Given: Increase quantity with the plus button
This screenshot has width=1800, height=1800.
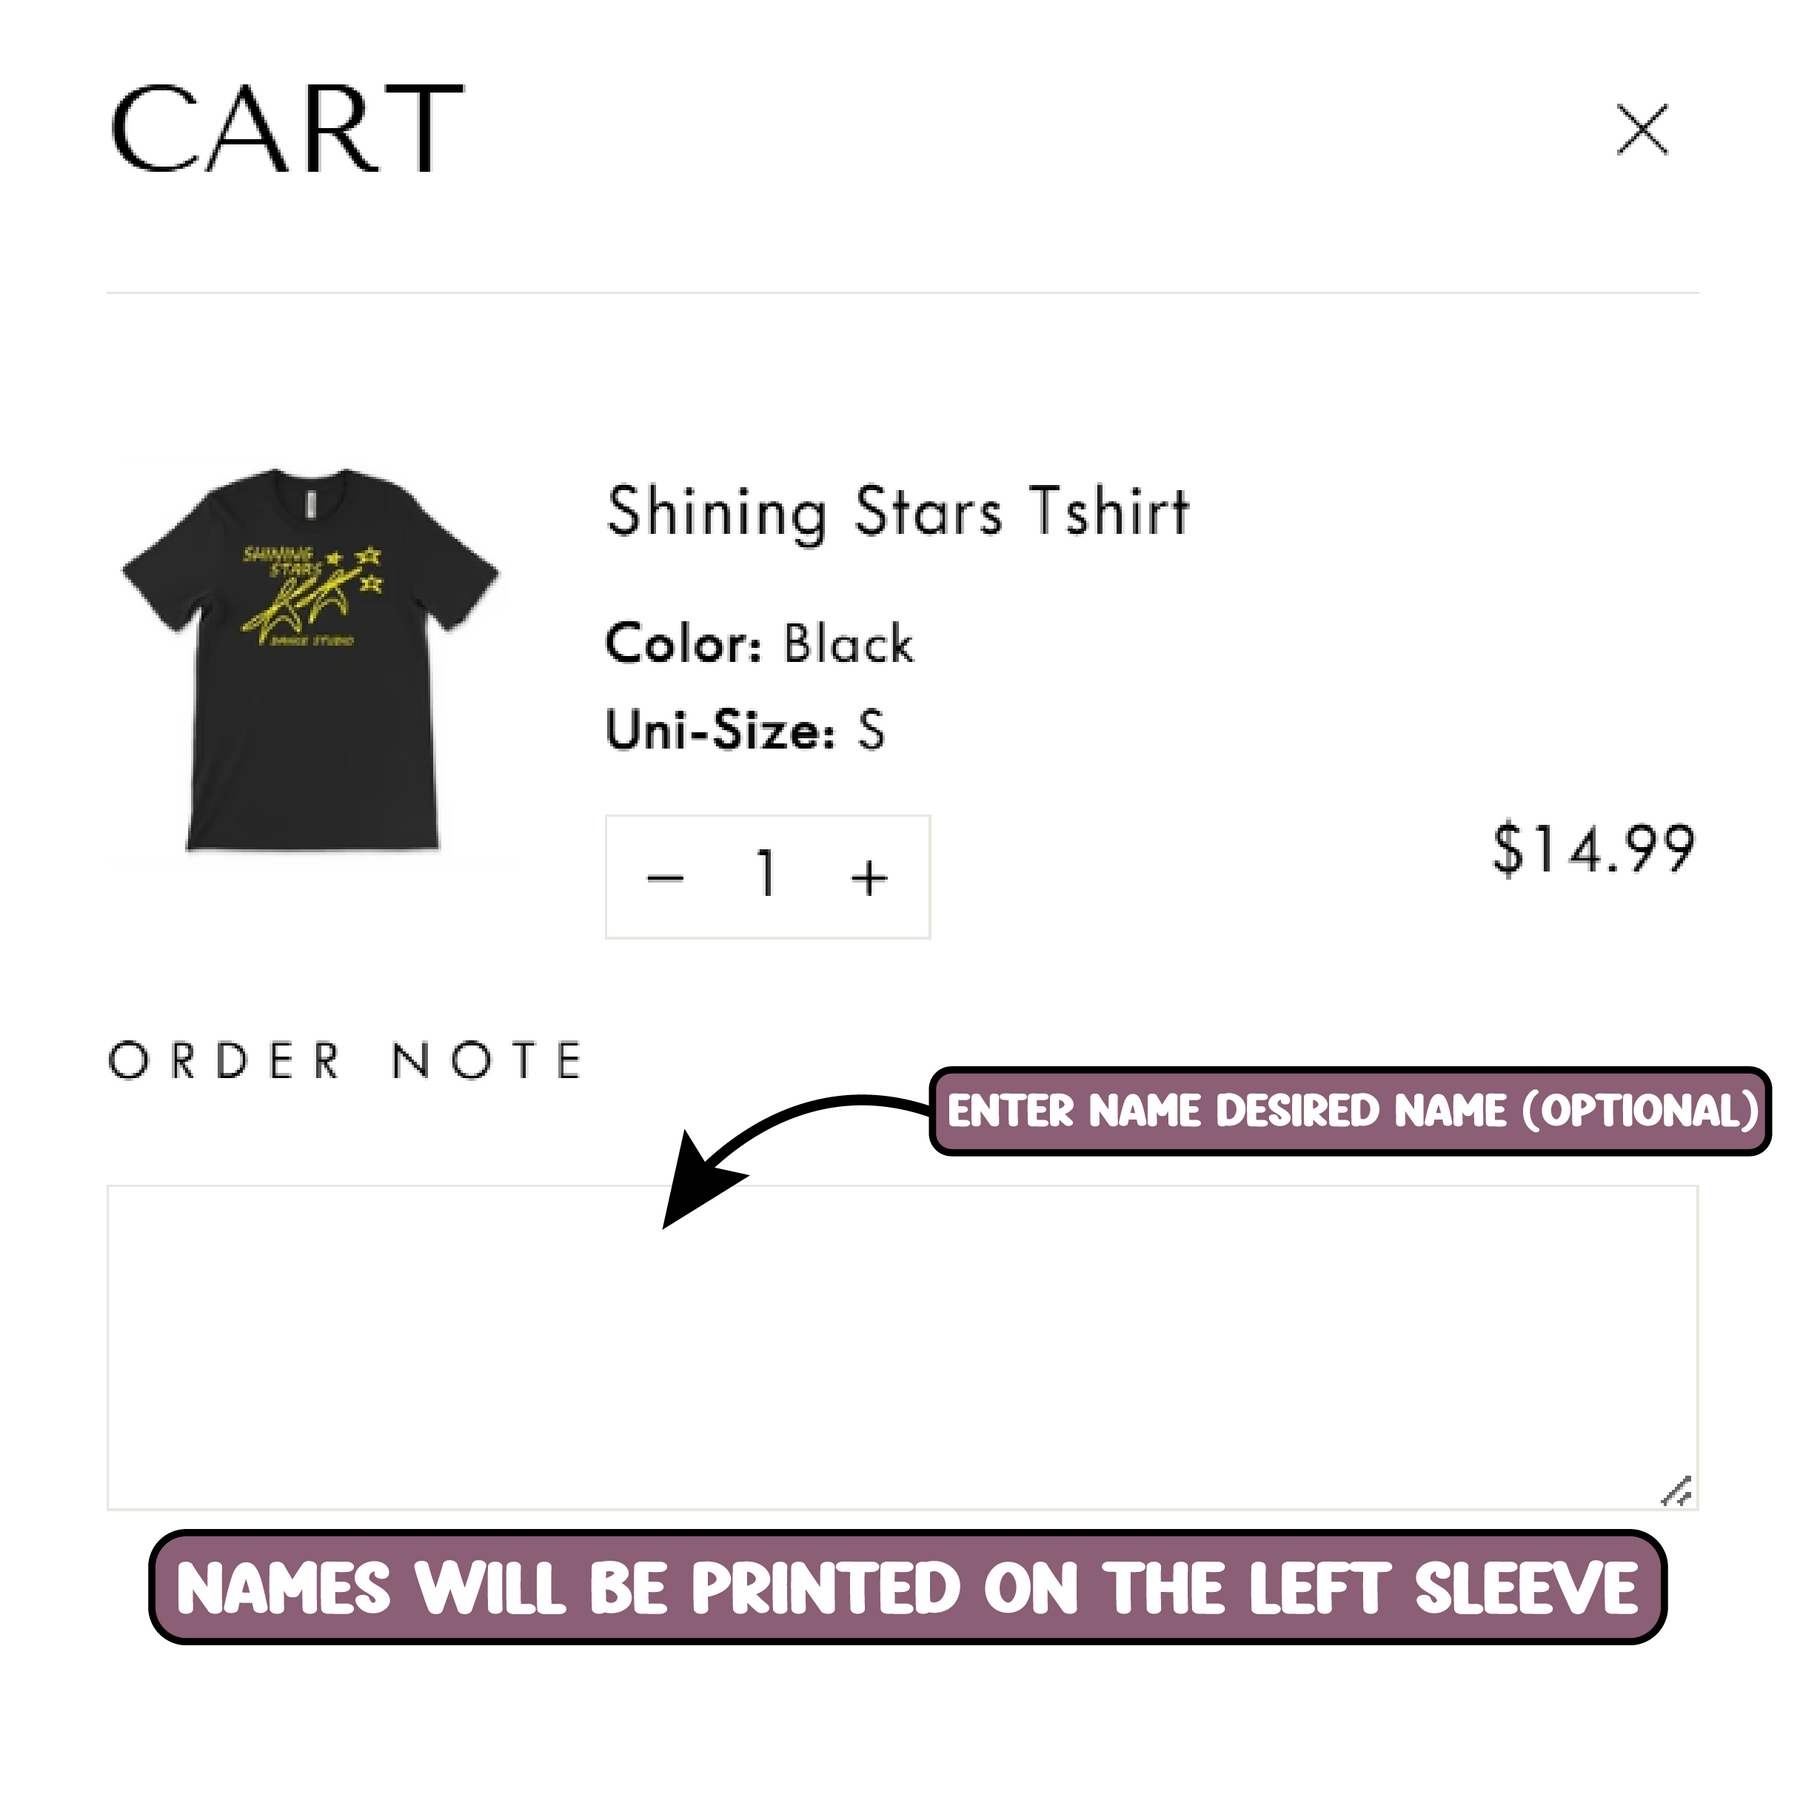Looking at the screenshot, I should click(x=869, y=878).
